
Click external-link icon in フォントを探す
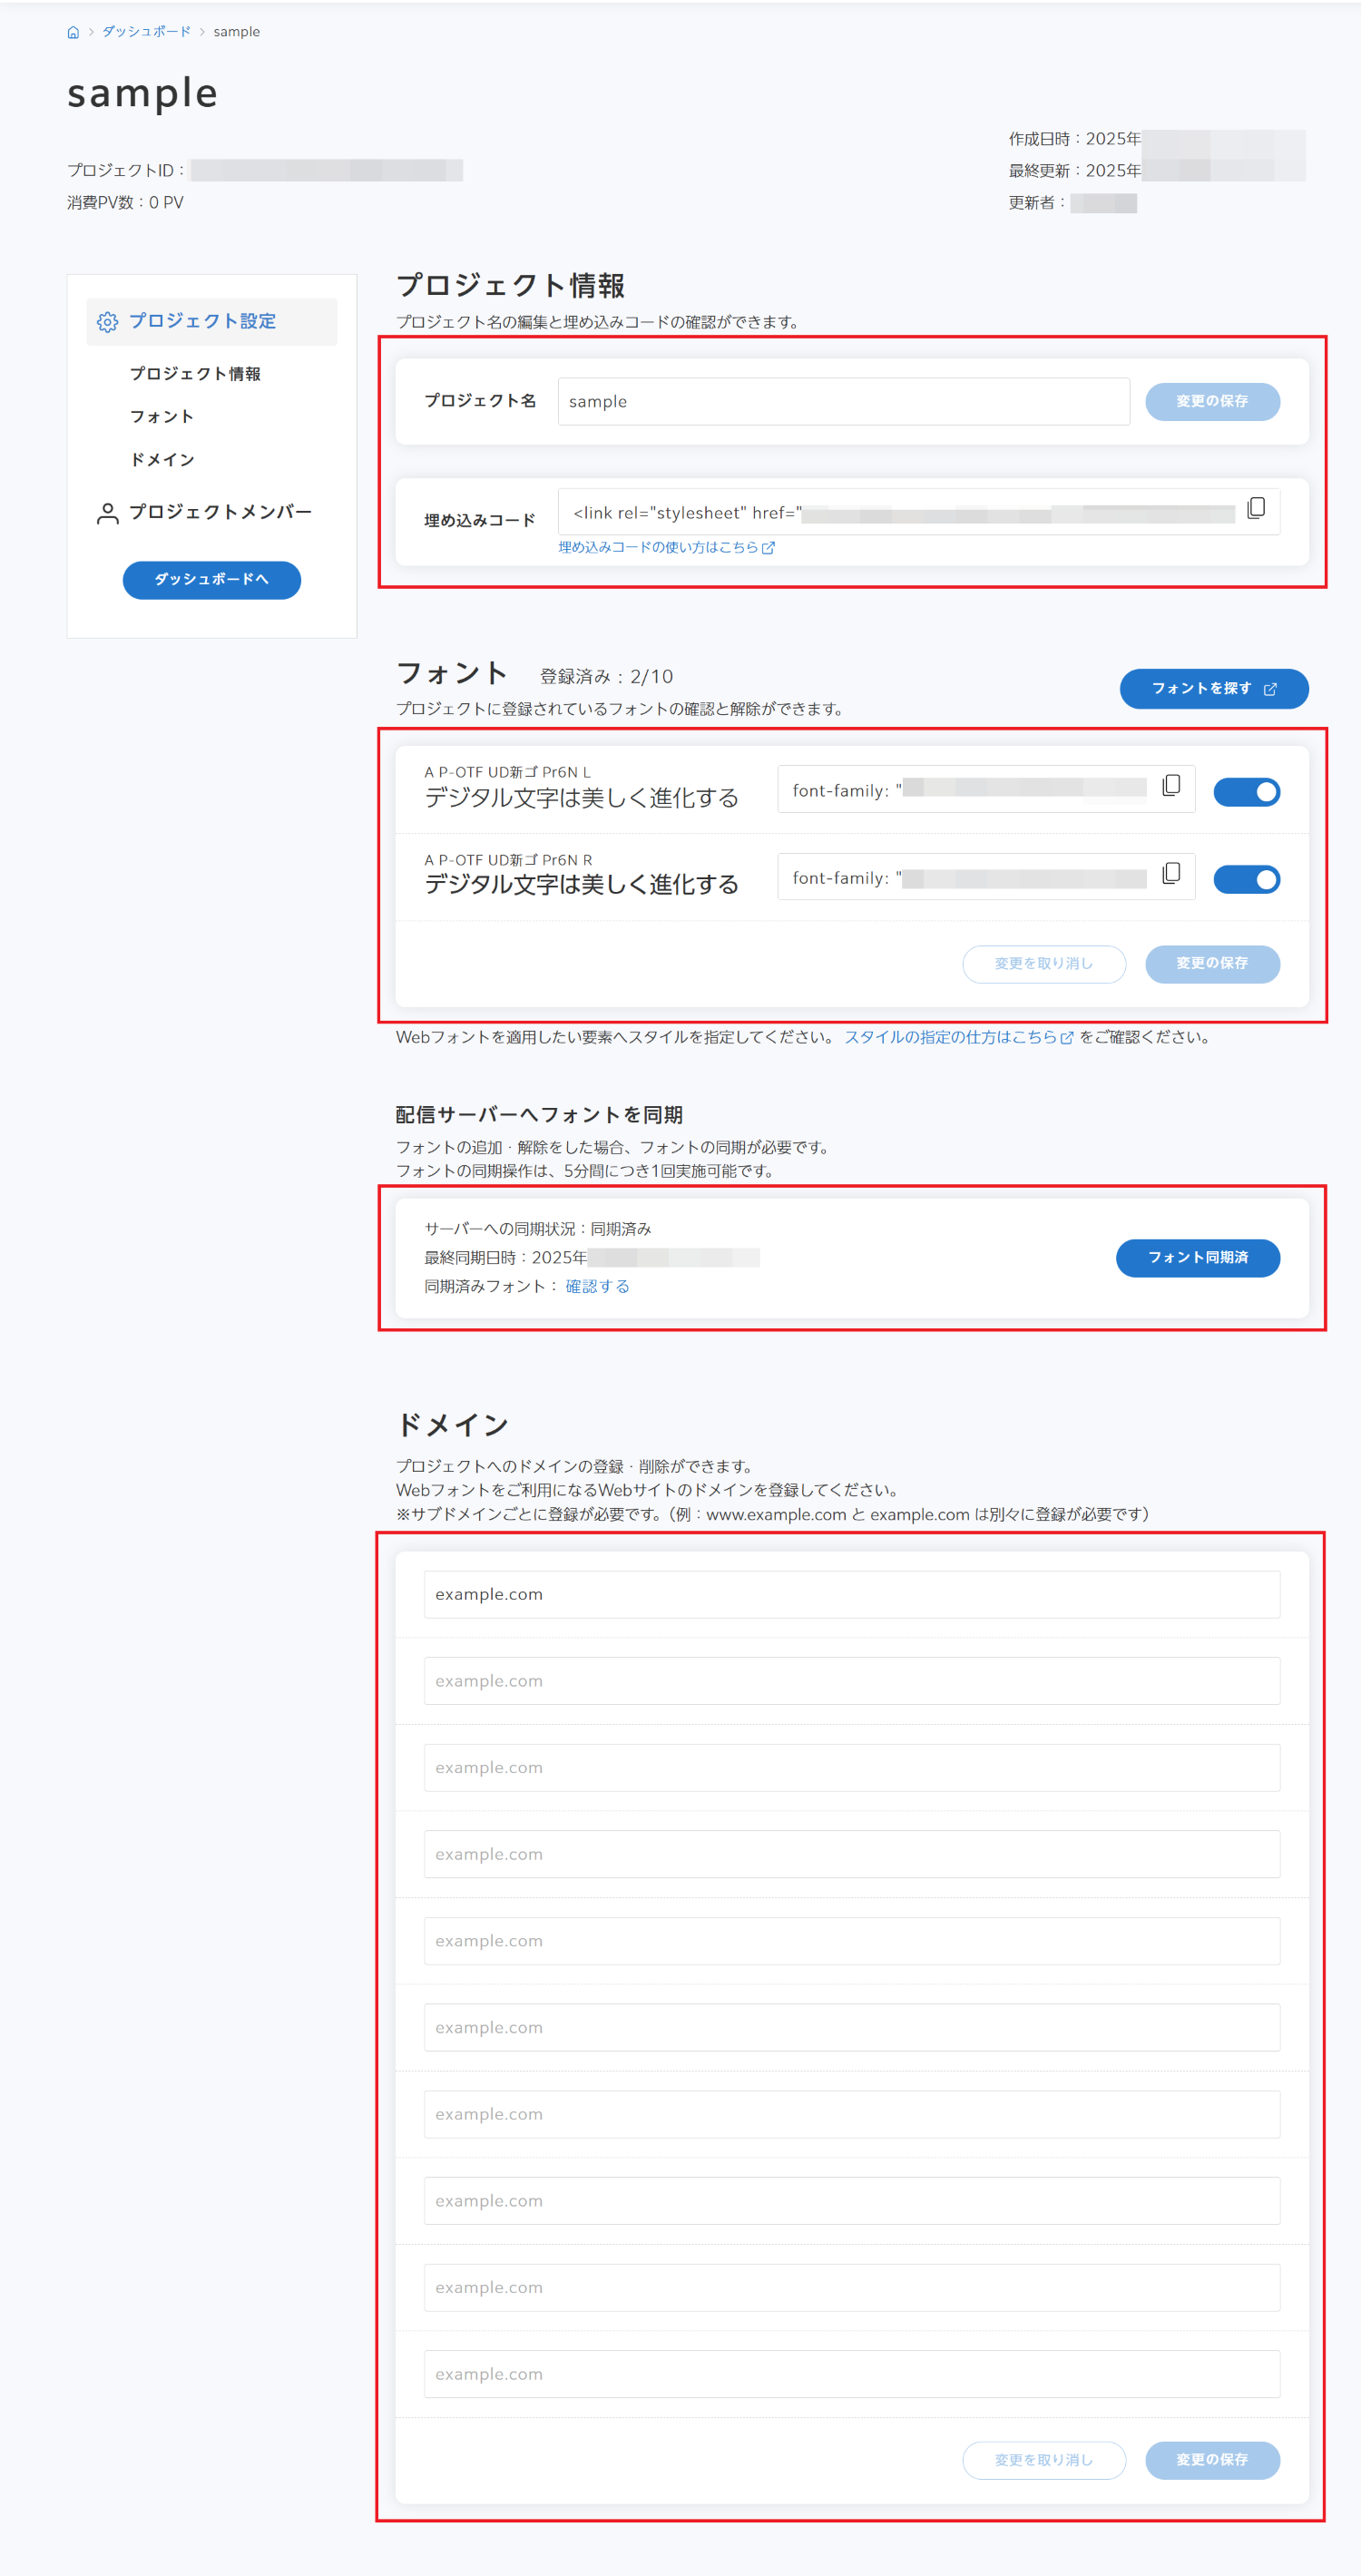pos(1270,690)
